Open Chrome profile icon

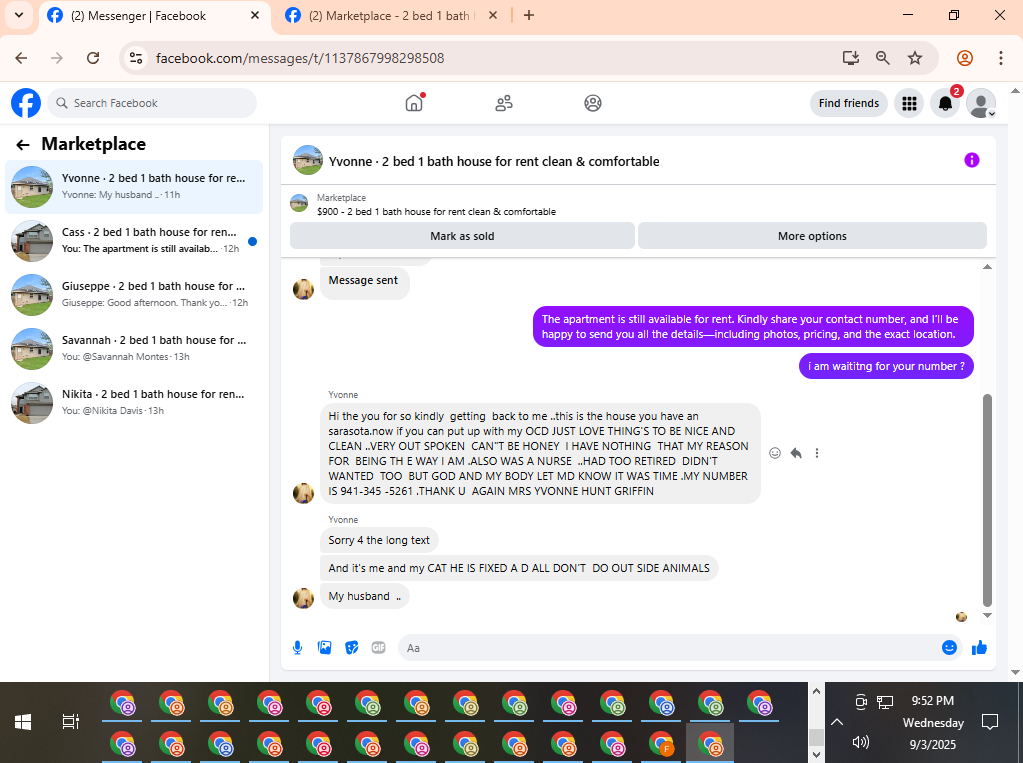coord(965,58)
